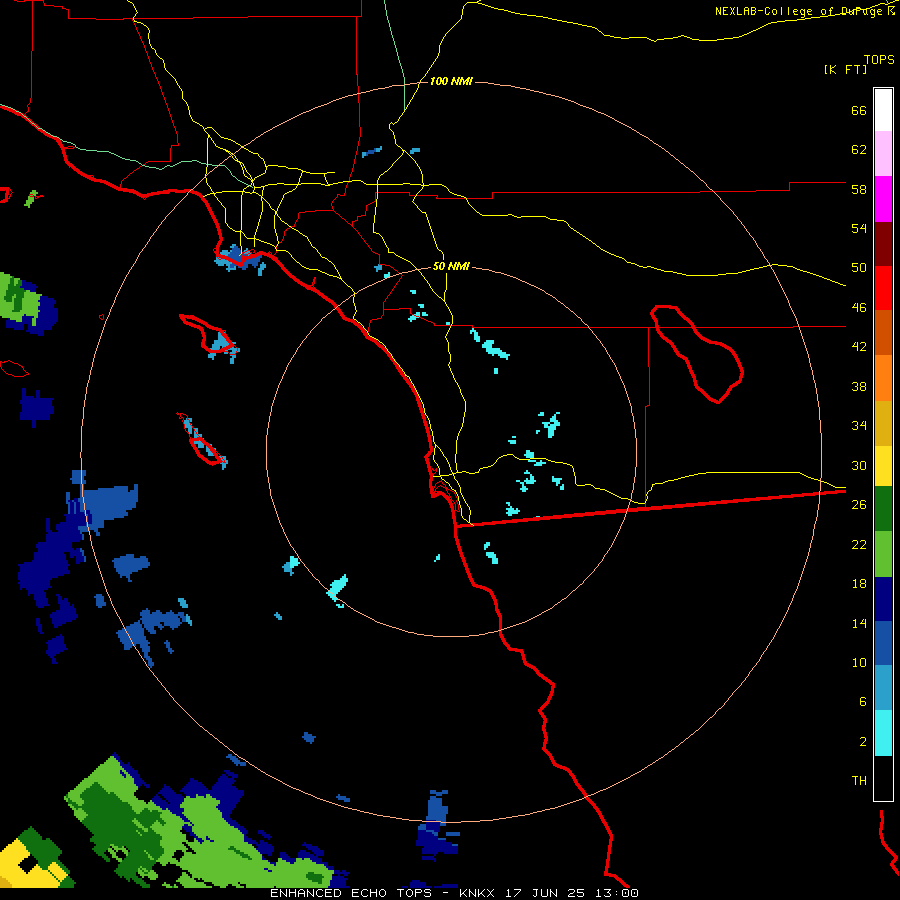Click the 46 legend value

click(859, 307)
